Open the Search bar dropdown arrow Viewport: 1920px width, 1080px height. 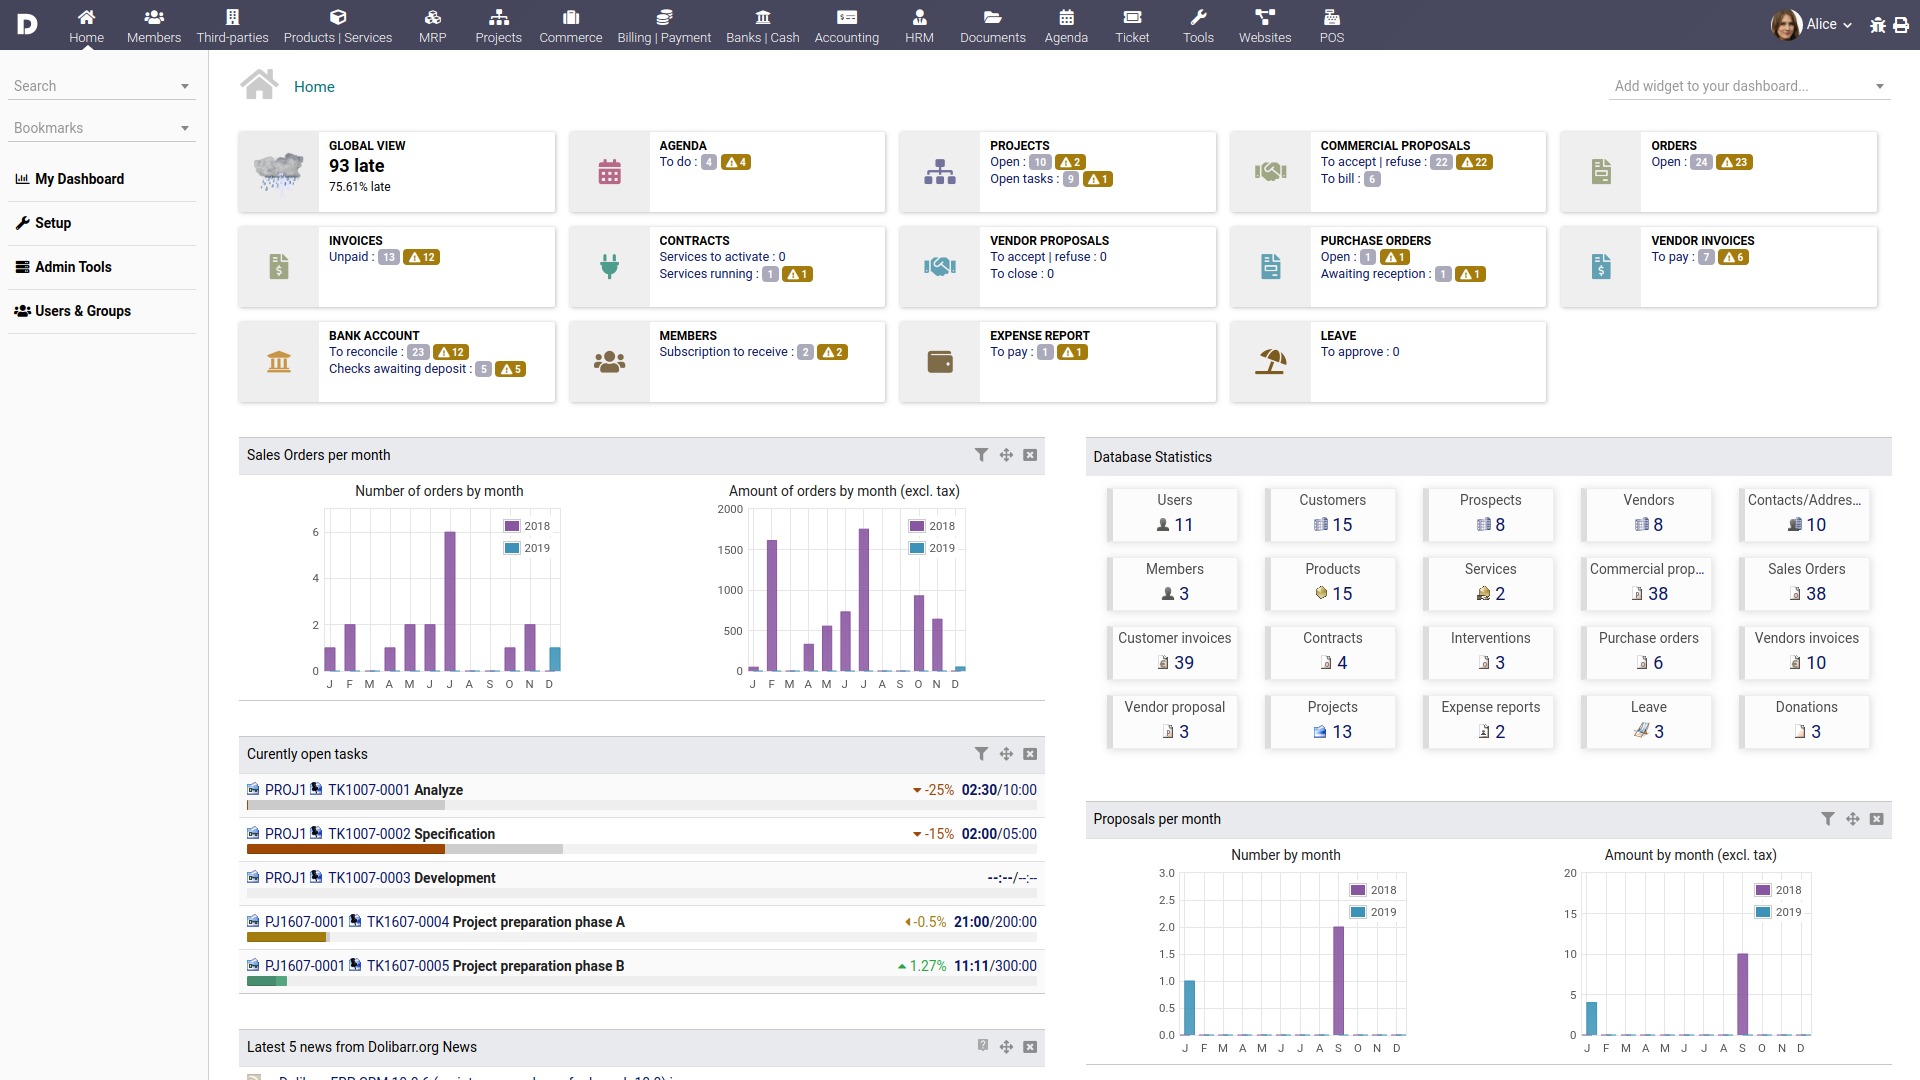point(185,86)
